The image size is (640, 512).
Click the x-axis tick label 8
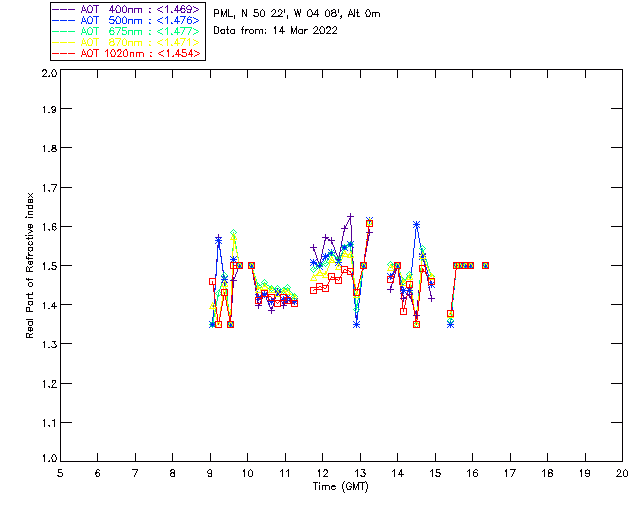pos(173,473)
